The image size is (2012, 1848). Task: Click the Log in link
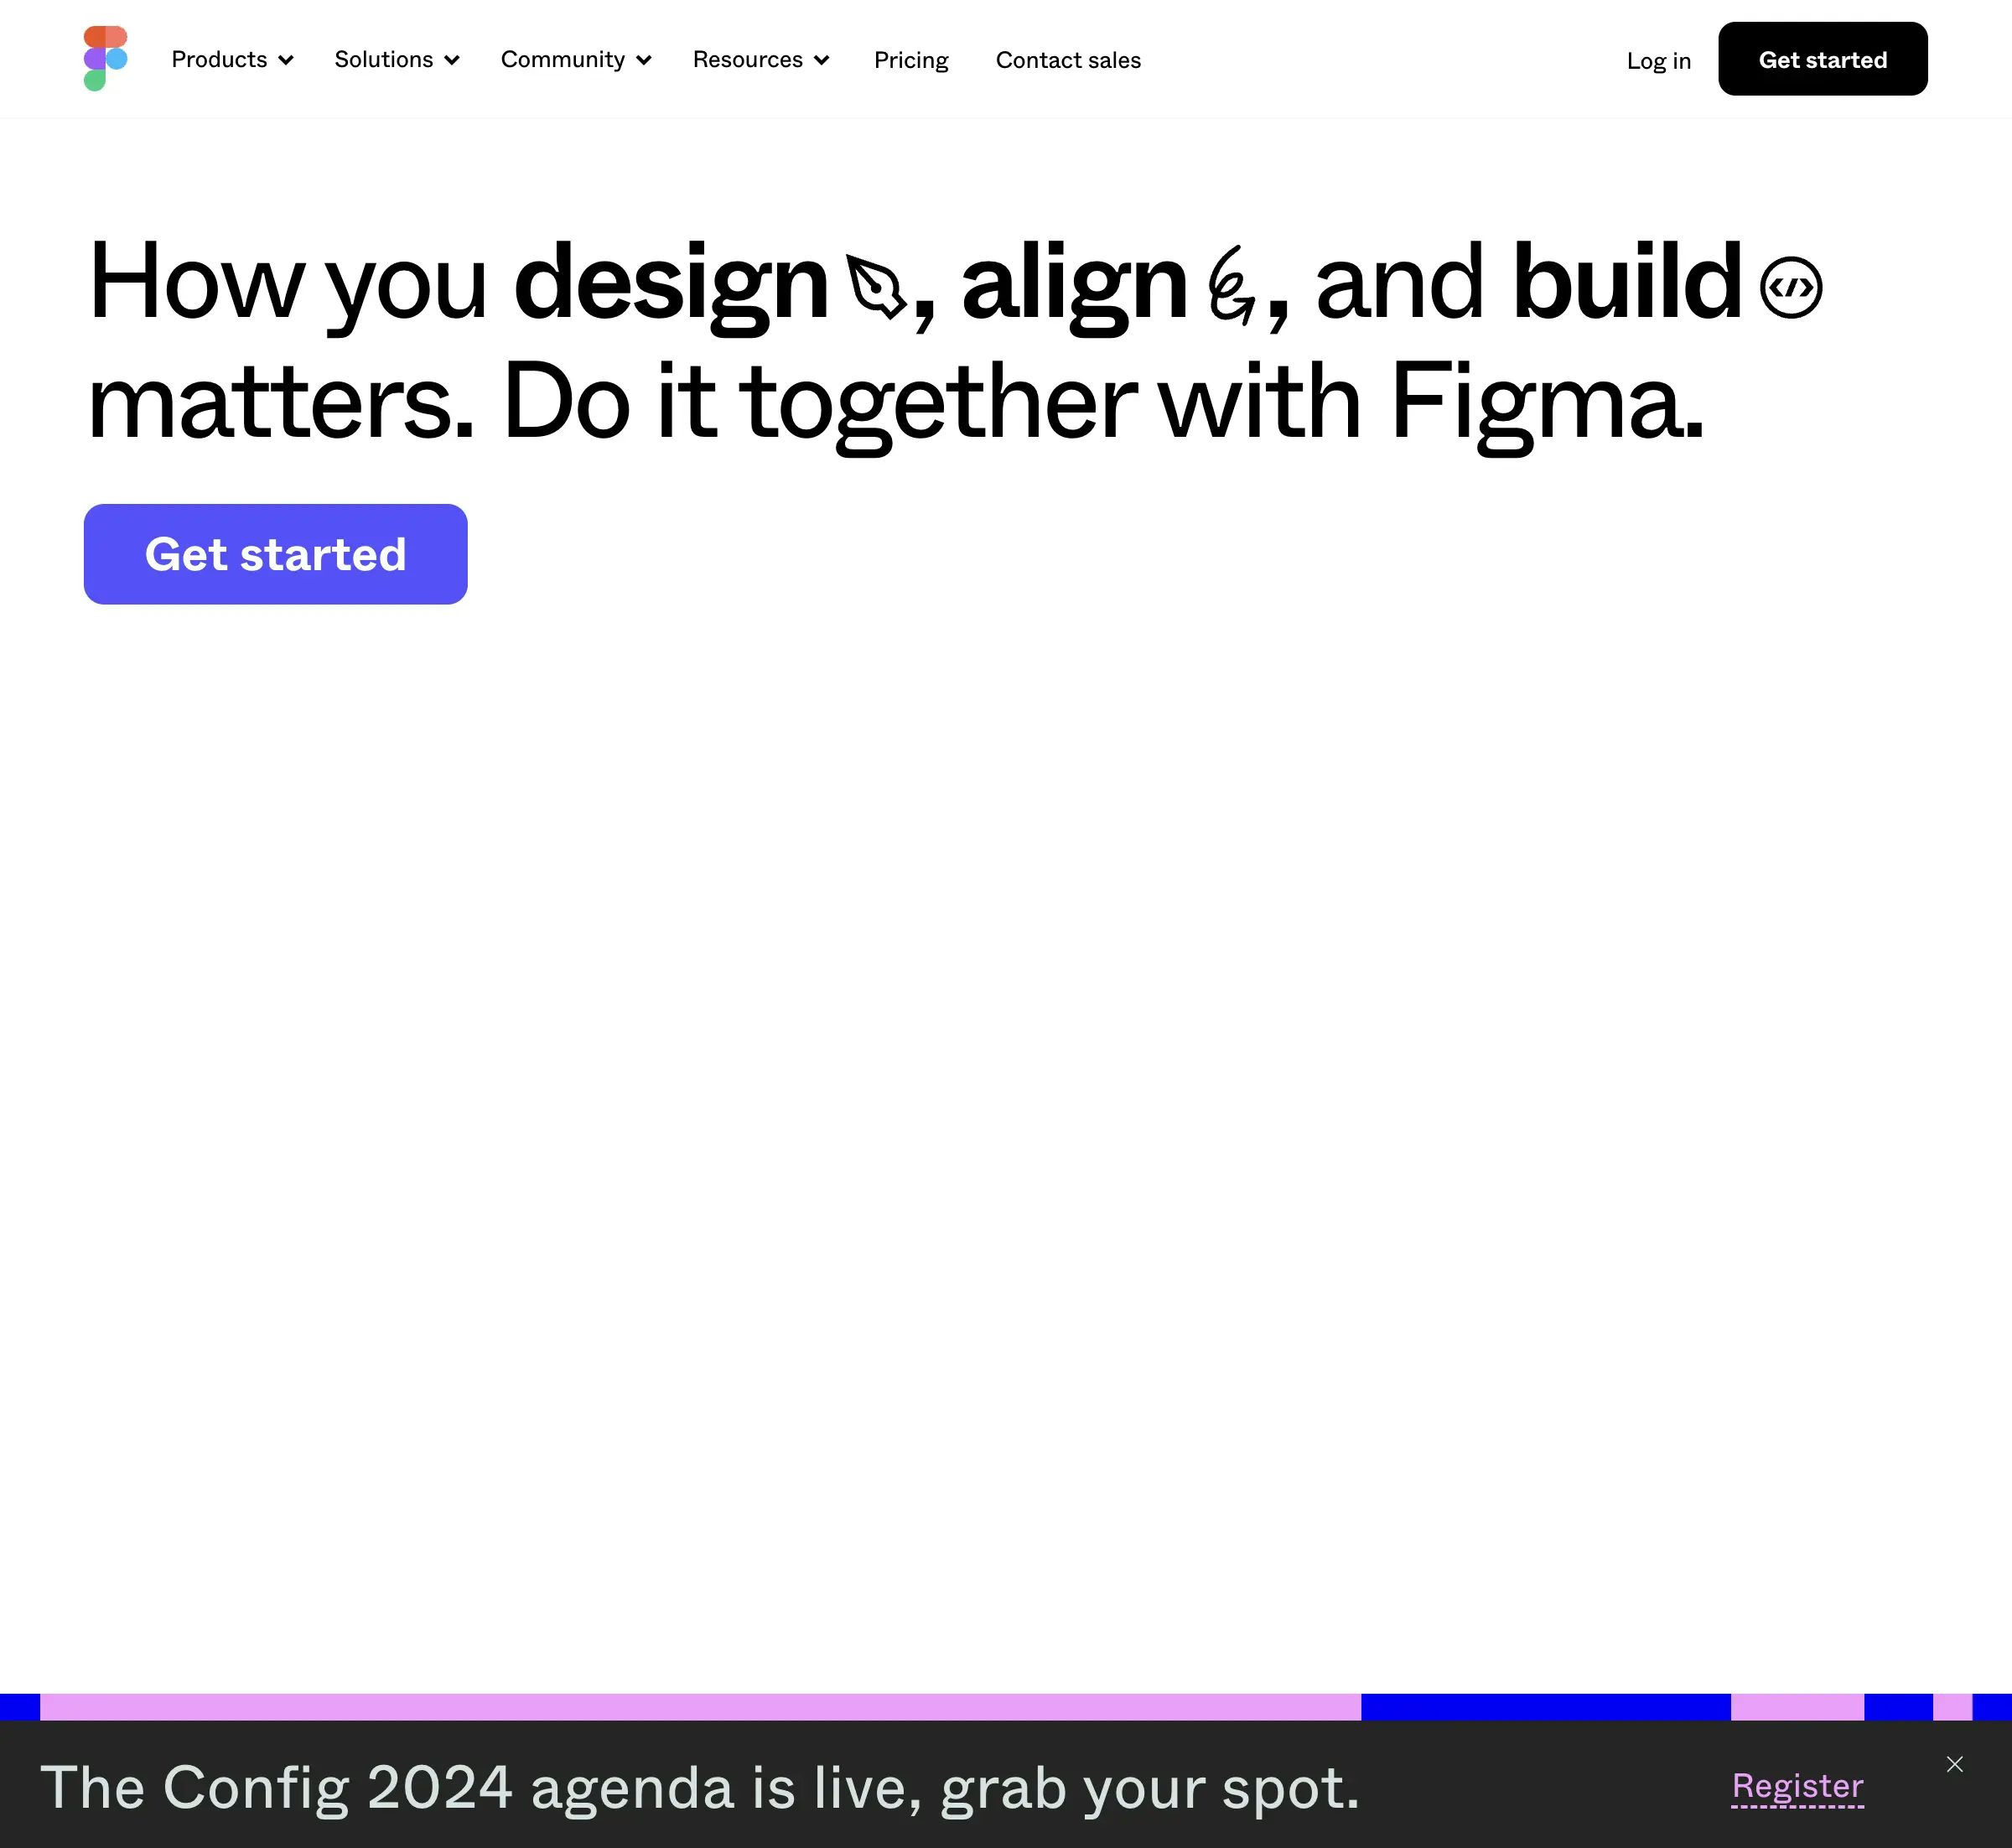(1660, 58)
